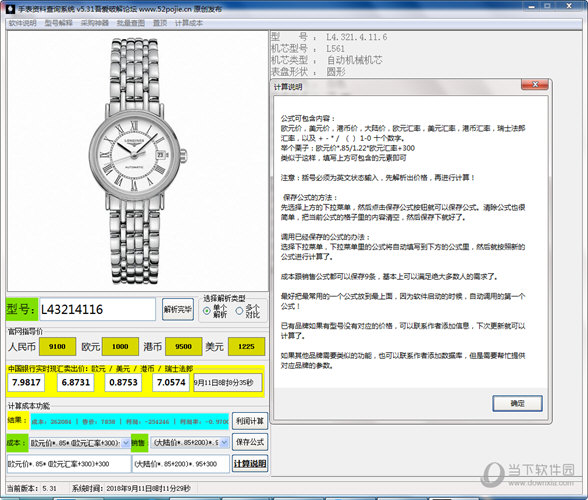Click the 机芯类型 自动机械机芯 line
The image size is (588, 500).
pos(327,60)
